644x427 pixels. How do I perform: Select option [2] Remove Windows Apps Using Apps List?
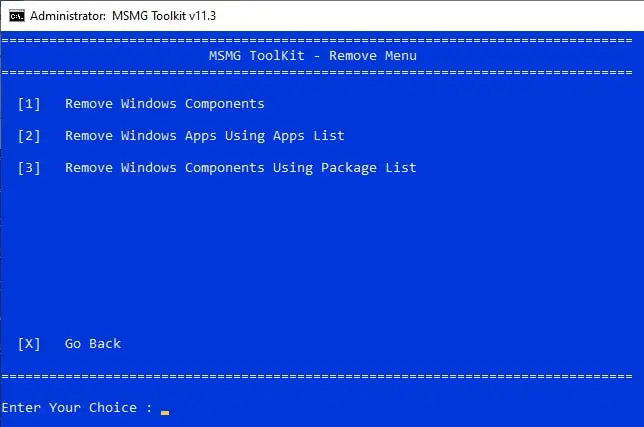click(x=181, y=136)
